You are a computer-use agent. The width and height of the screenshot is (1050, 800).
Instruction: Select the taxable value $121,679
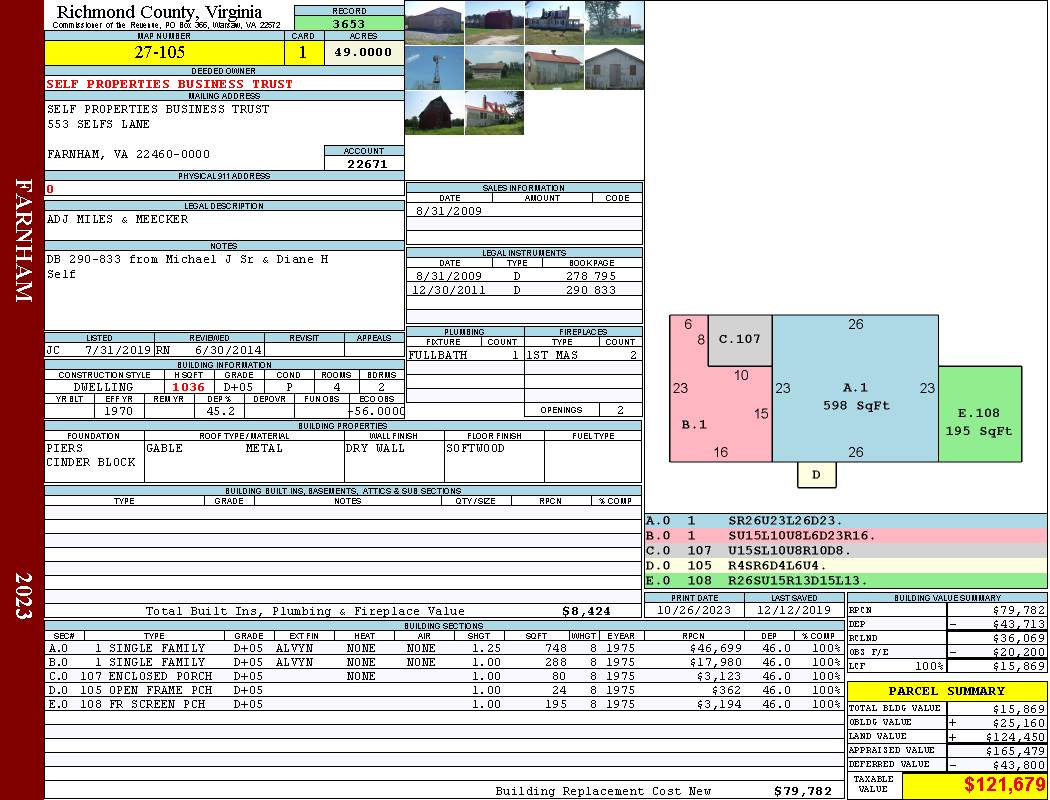pos(1004,784)
